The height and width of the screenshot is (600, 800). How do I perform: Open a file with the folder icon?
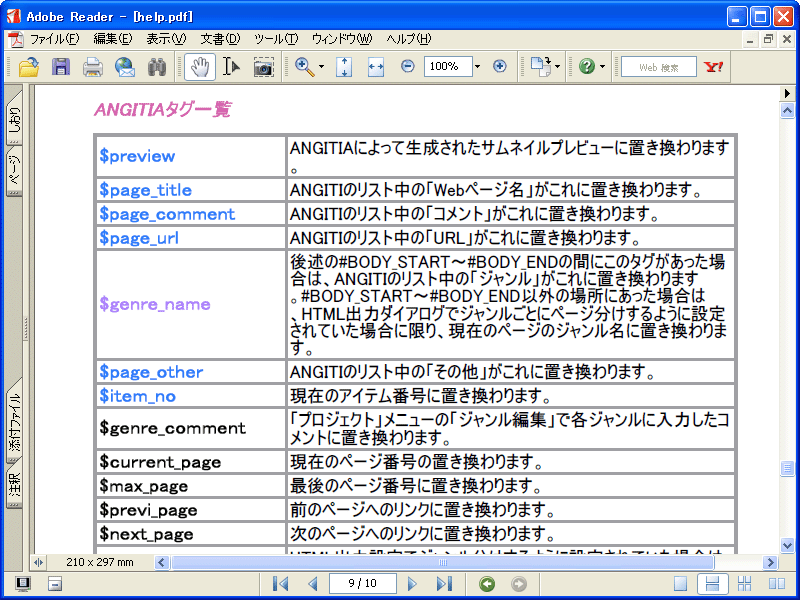pos(29,67)
